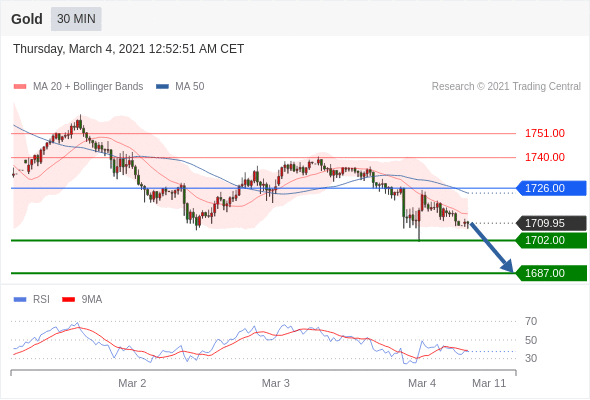Image resolution: width=590 pixels, height=400 pixels.
Task: Toggle the RSI legend label
Action: tap(41, 300)
